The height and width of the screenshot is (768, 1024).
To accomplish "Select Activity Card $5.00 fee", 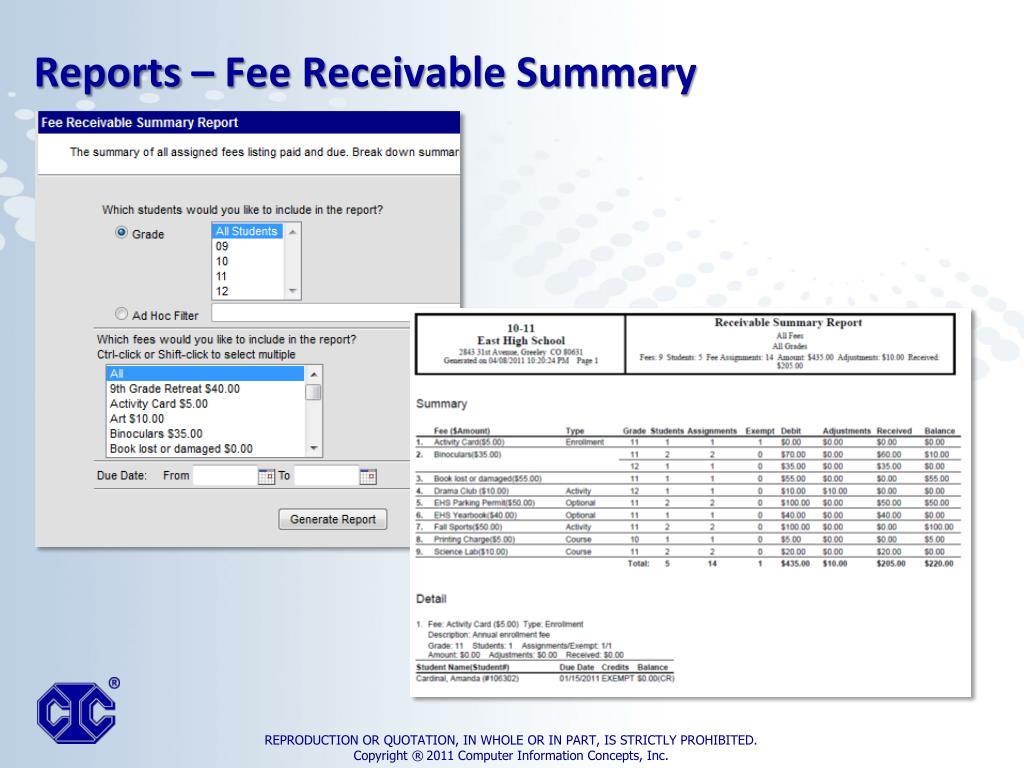I will [x=205, y=404].
